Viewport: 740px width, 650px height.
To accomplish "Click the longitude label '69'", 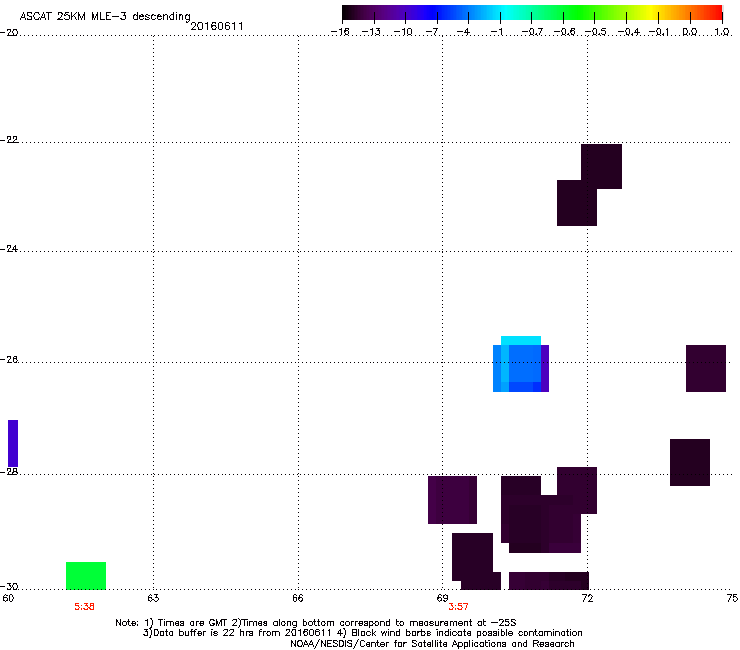I will (x=442, y=598).
